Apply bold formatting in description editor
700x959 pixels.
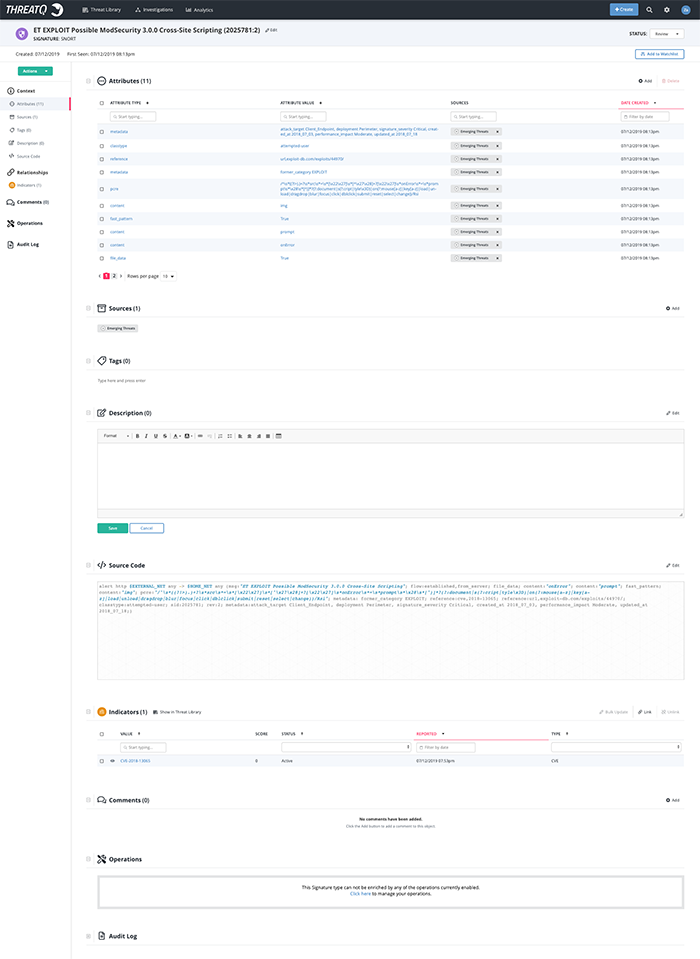click(138, 436)
